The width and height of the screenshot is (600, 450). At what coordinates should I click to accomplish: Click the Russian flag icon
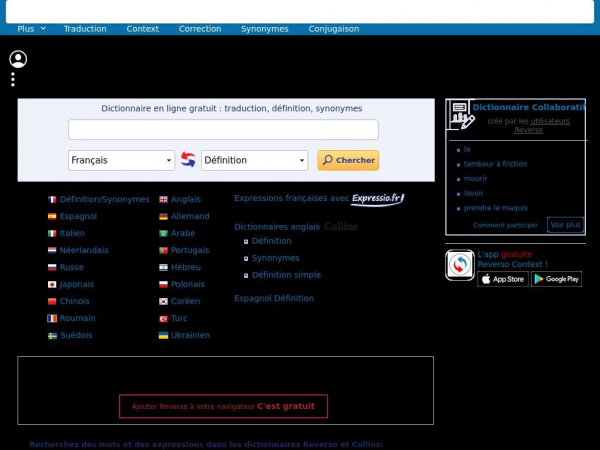(x=52, y=267)
